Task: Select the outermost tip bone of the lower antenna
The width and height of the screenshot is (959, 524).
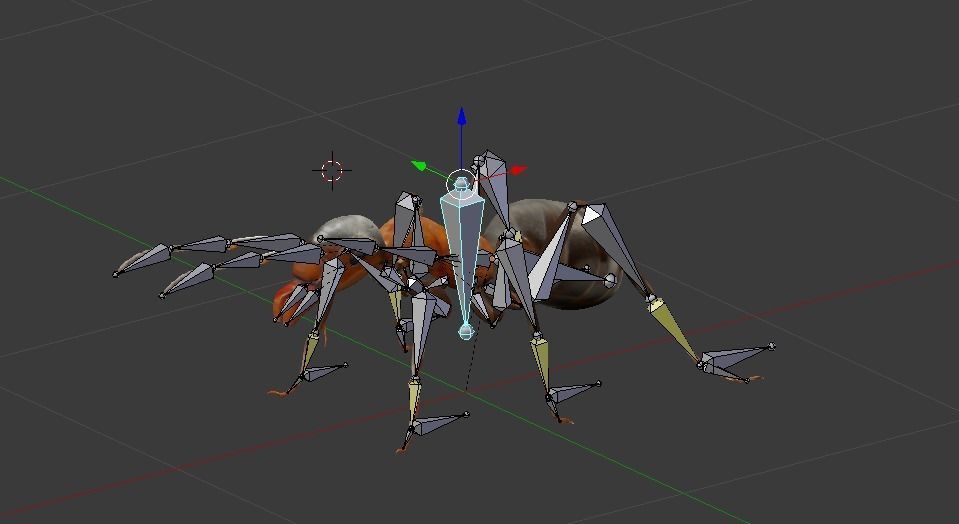Action: click(x=187, y=281)
